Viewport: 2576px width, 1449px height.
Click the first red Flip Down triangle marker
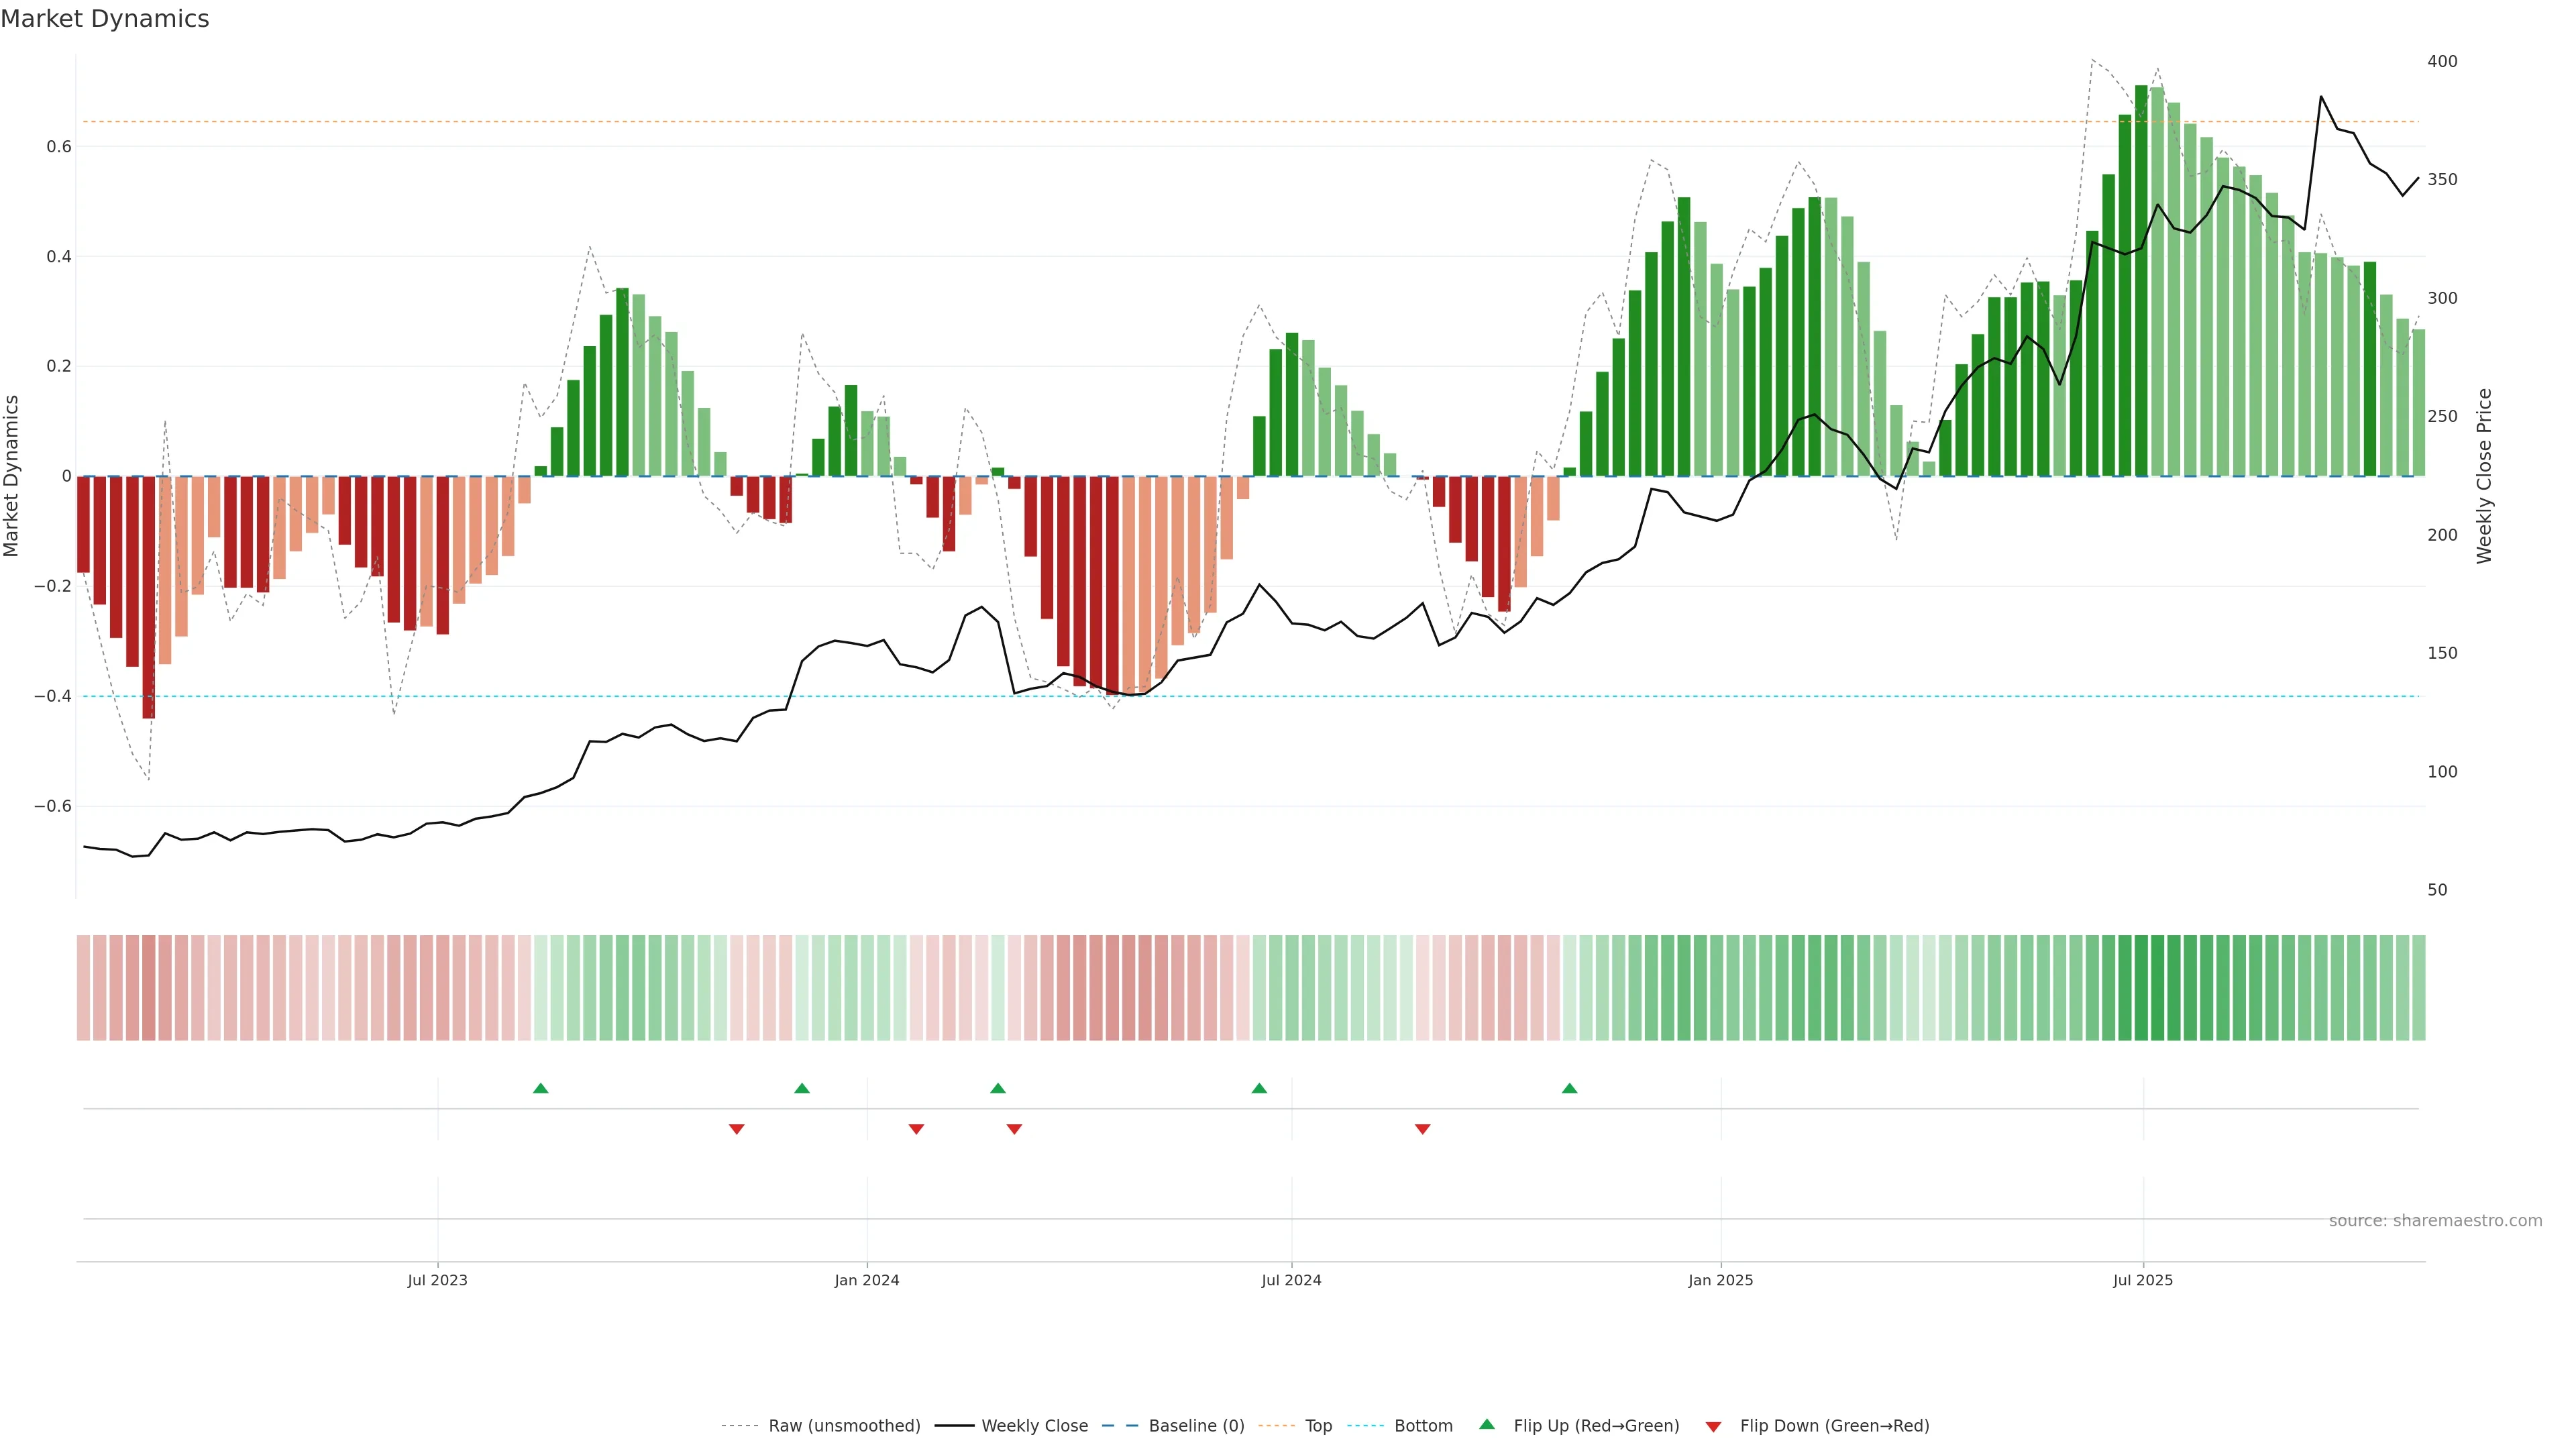pos(737,1129)
